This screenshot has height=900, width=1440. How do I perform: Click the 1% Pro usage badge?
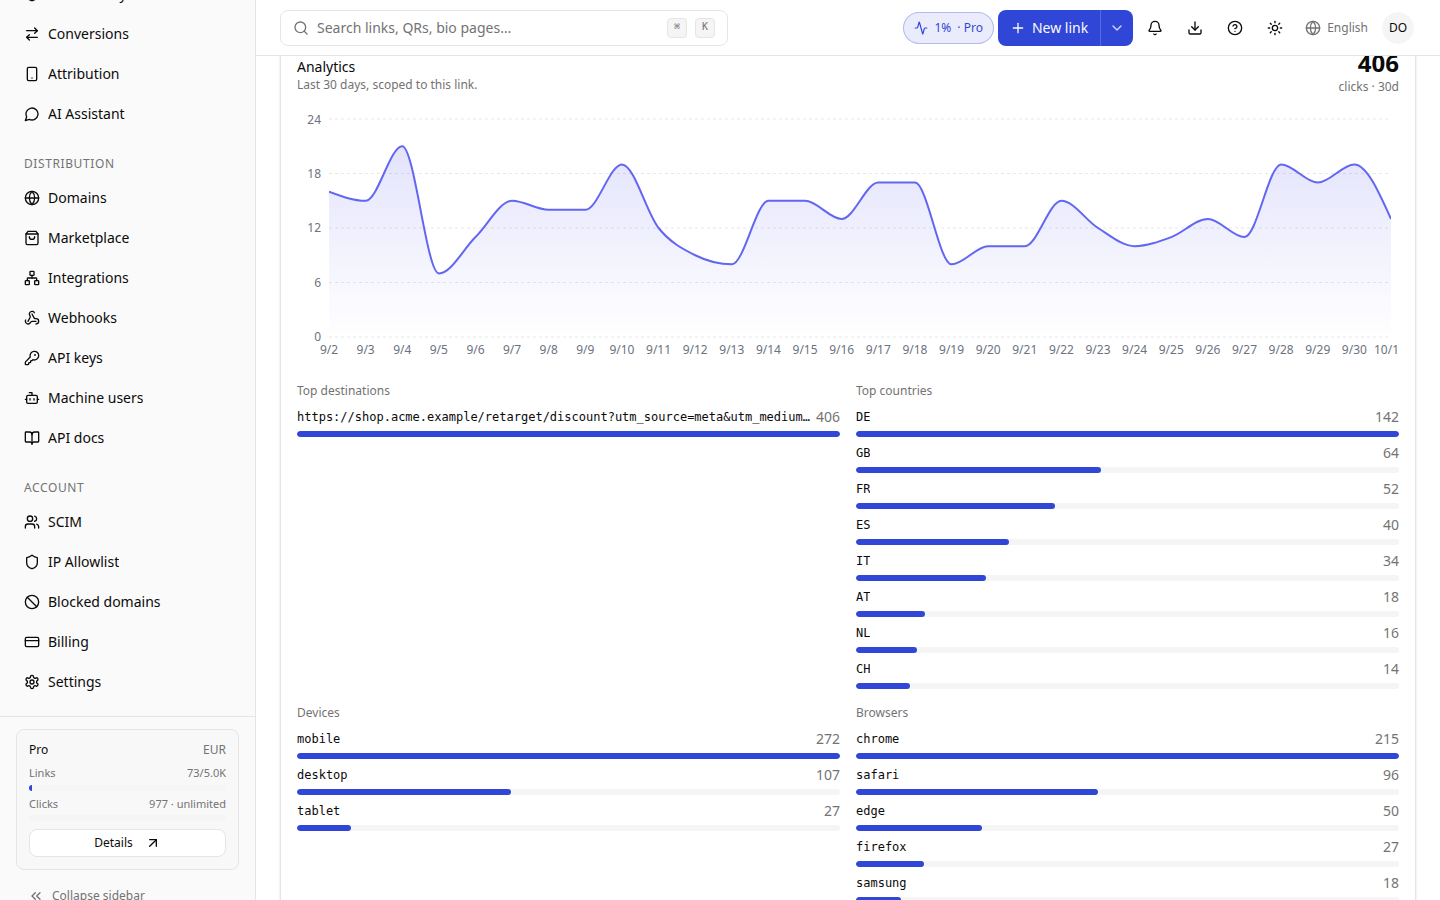948,28
